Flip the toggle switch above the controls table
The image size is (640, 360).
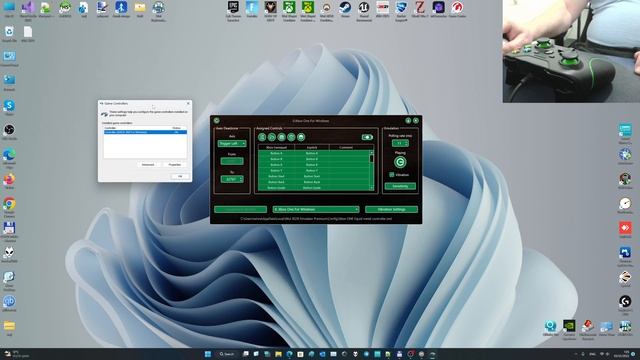pyautogui.click(x=367, y=137)
